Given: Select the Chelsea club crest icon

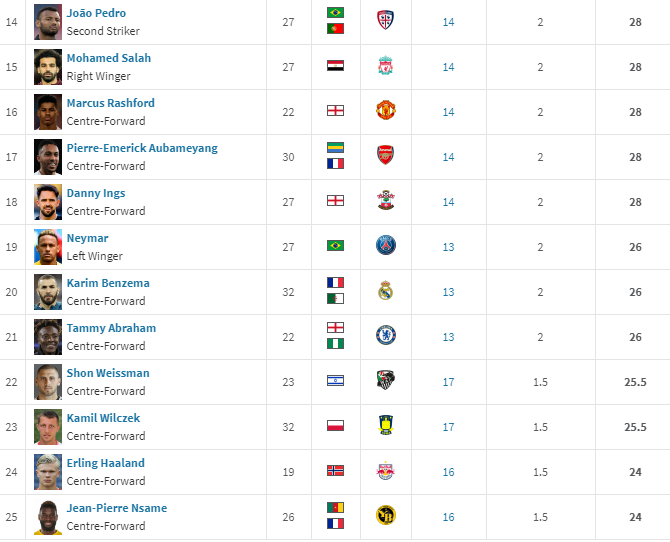Looking at the screenshot, I should coord(385,337).
